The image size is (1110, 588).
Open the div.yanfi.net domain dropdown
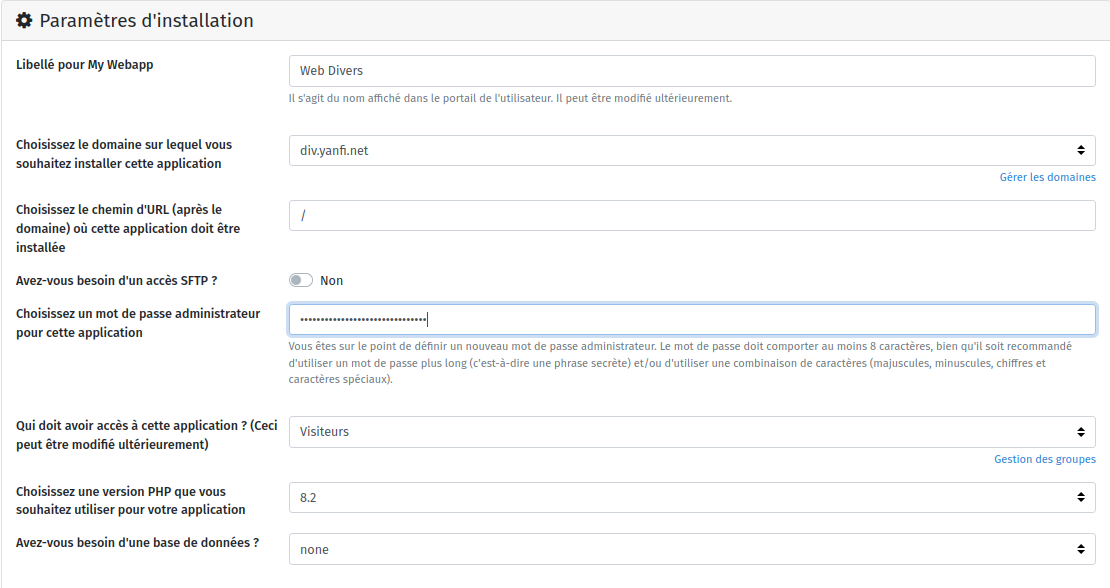691,151
